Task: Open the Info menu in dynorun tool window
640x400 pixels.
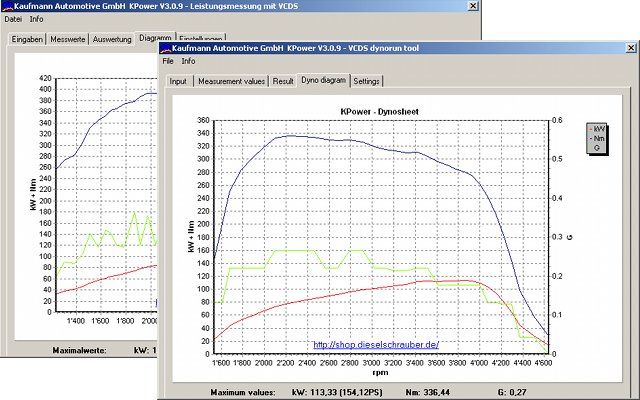Action: click(x=188, y=61)
